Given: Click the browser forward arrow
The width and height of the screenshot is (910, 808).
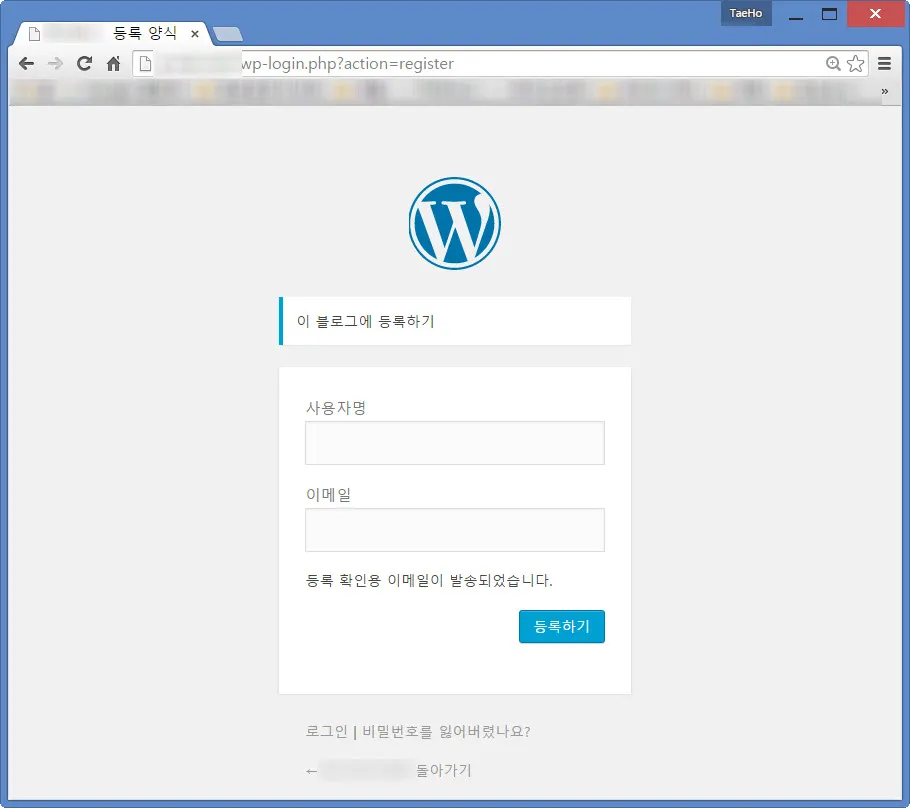Looking at the screenshot, I should pyautogui.click(x=55, y=63).
